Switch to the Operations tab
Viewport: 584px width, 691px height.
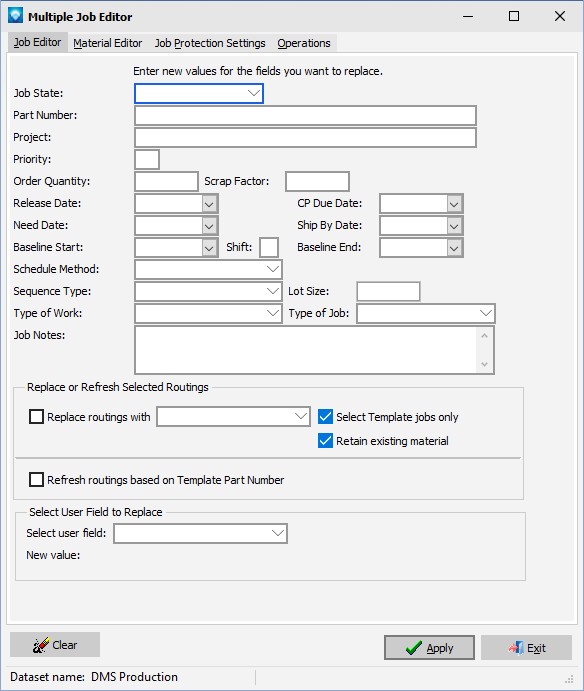[304, 43]
